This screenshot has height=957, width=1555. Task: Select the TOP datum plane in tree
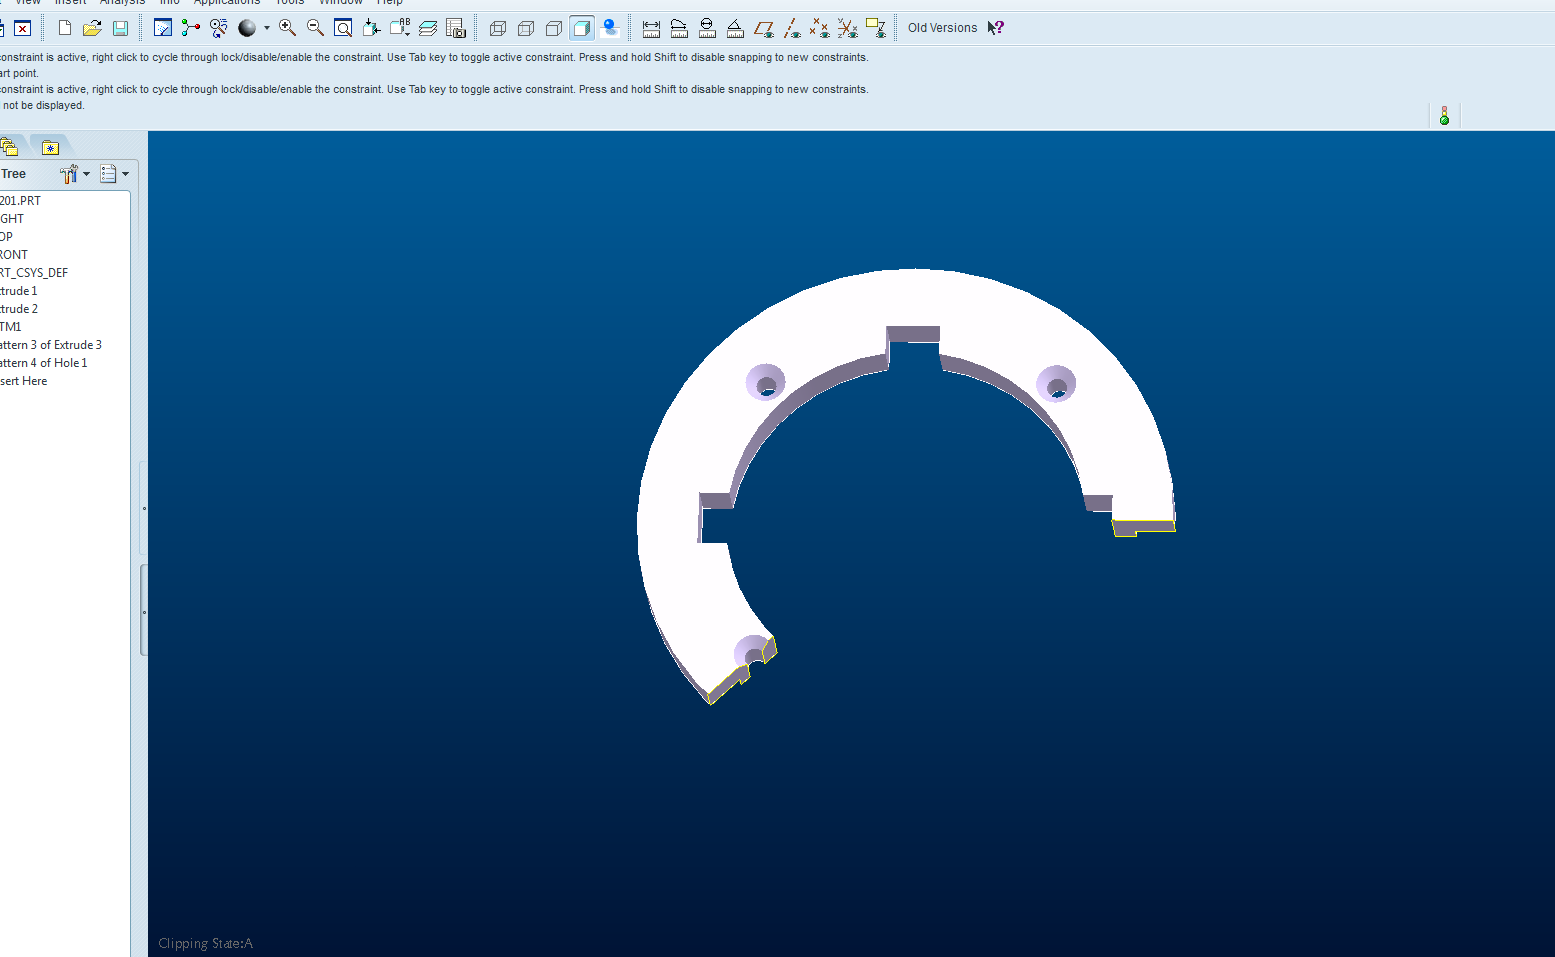pyautogui.click(x=7, y=237)
